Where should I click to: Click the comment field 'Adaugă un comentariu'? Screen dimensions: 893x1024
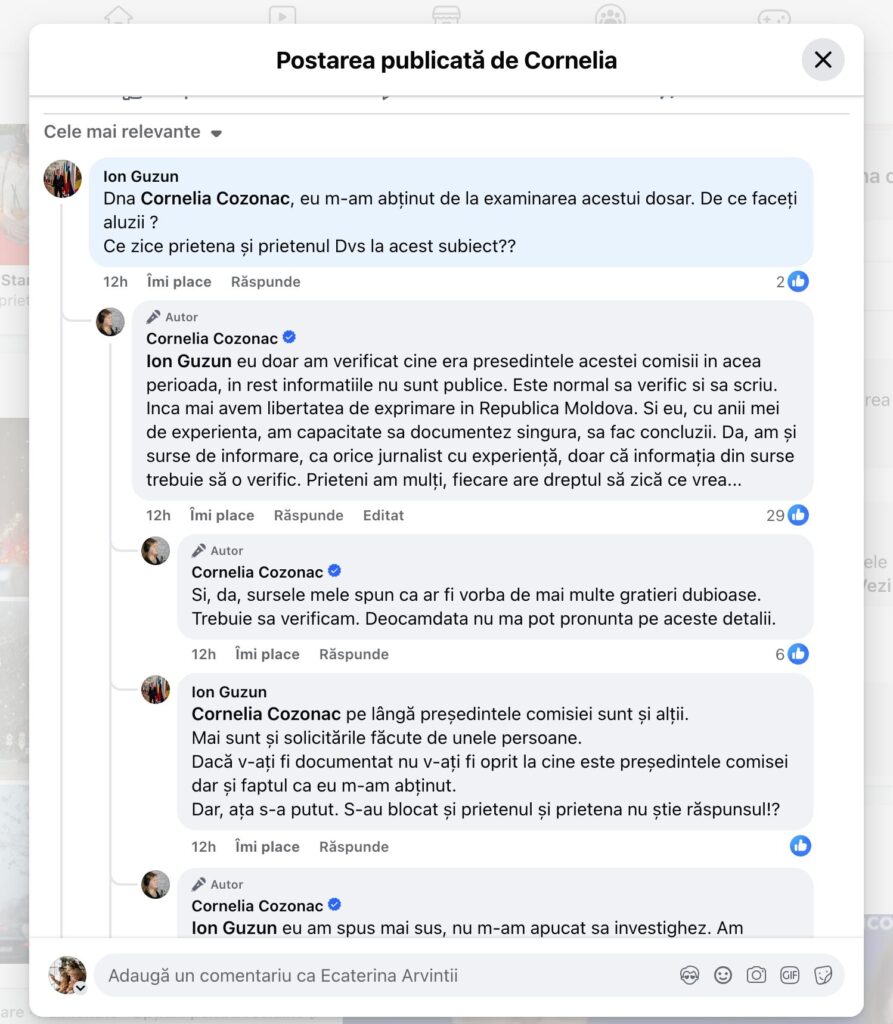pos(380,975)
